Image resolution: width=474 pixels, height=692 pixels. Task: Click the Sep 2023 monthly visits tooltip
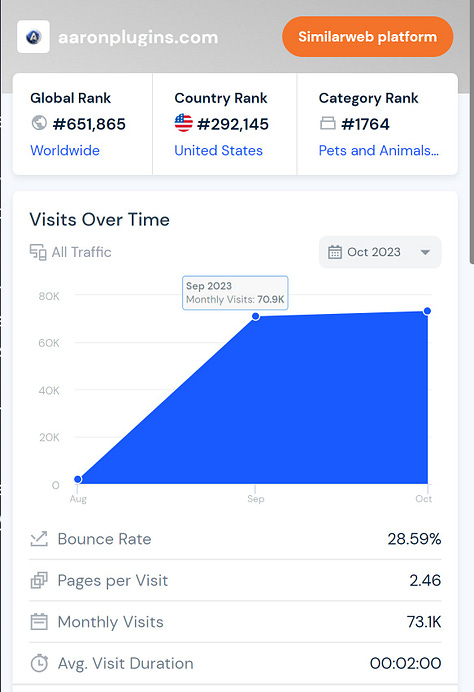235,293
